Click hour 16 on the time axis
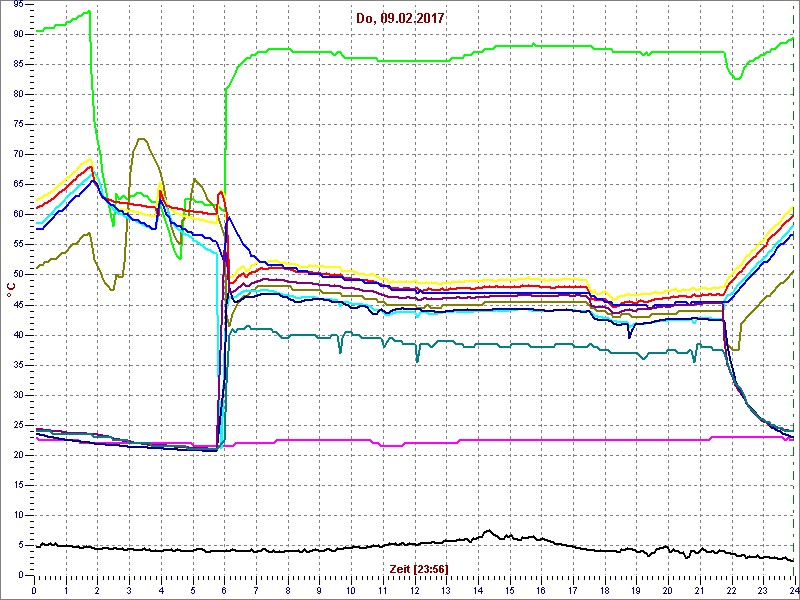This screenshot has height=600, width=800. [x=541, y=589]
